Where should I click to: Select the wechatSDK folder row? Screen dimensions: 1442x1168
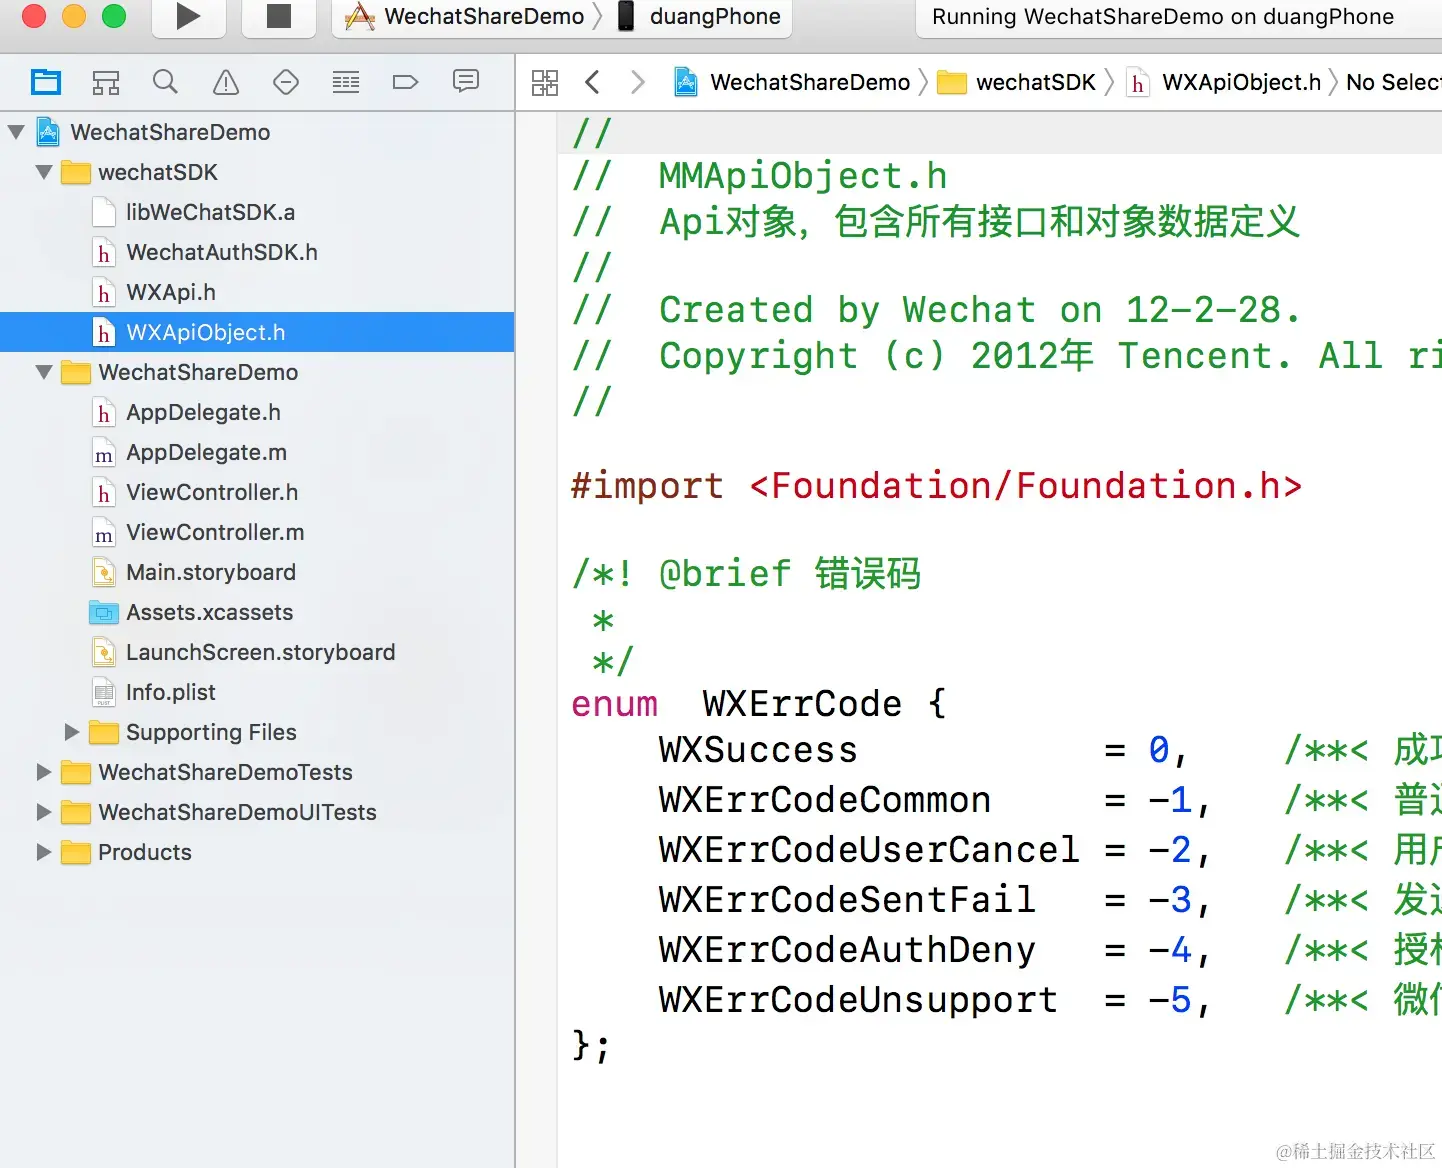click(257, 172)
